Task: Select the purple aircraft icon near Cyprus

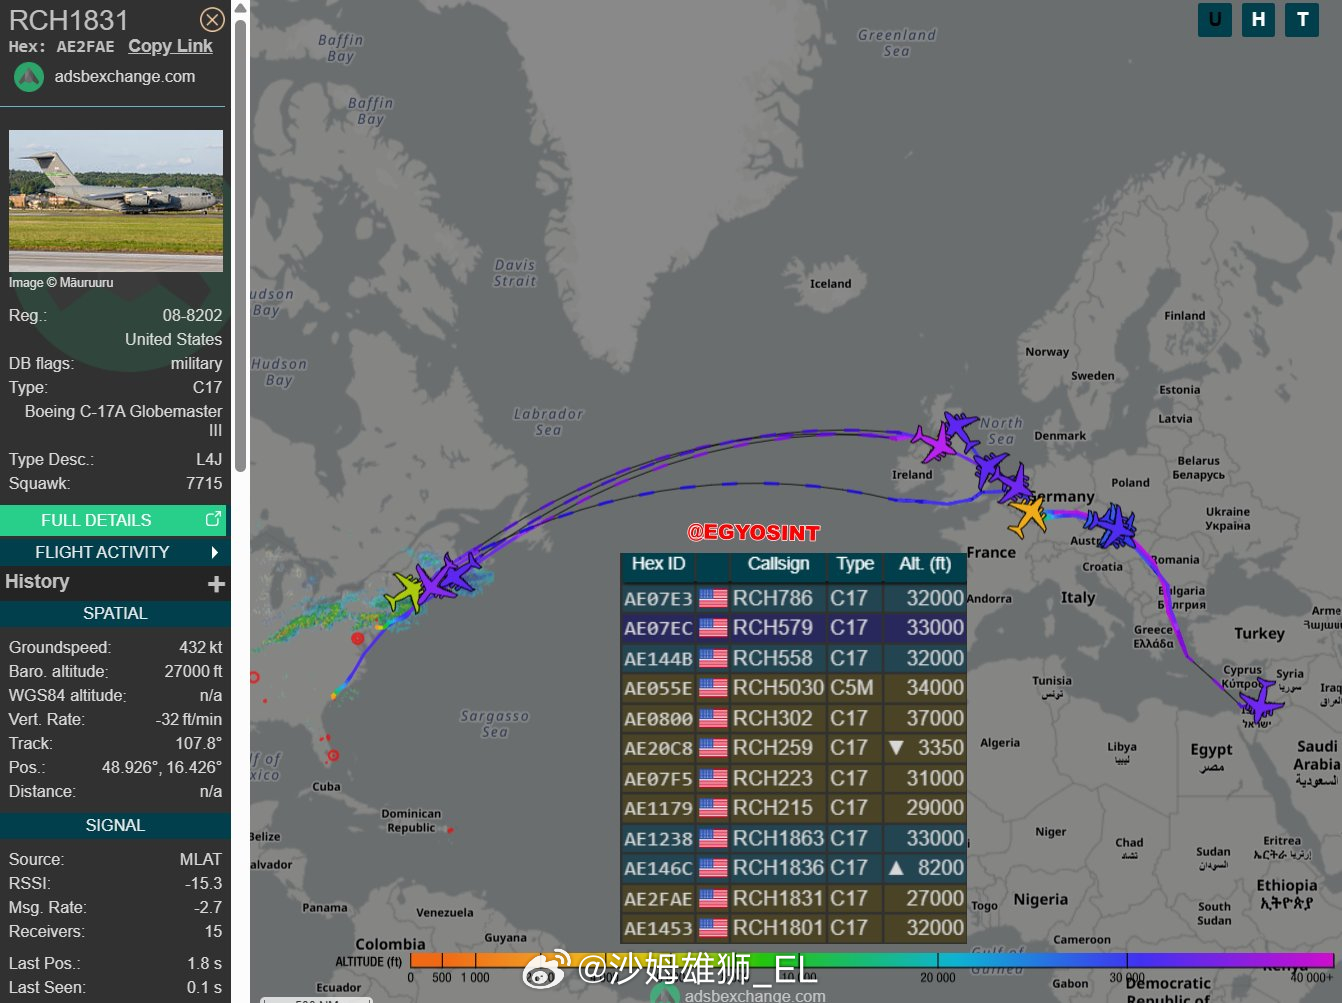Action: (1259, 702)
